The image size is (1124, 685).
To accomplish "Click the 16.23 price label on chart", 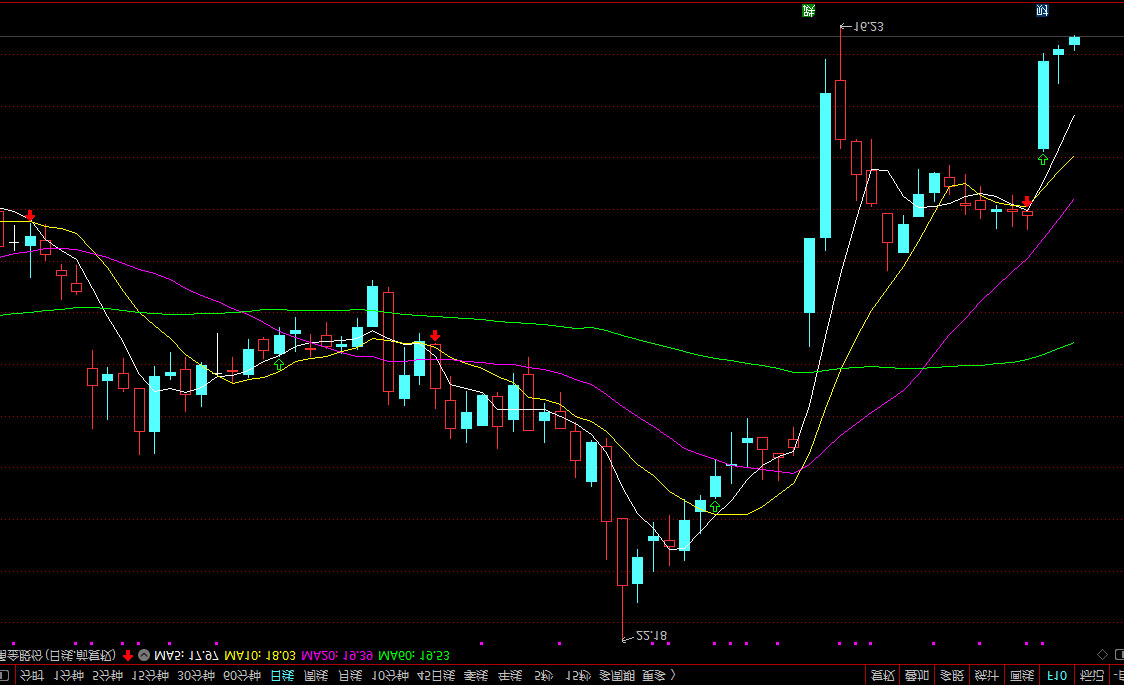I will [x=868, y=27].
